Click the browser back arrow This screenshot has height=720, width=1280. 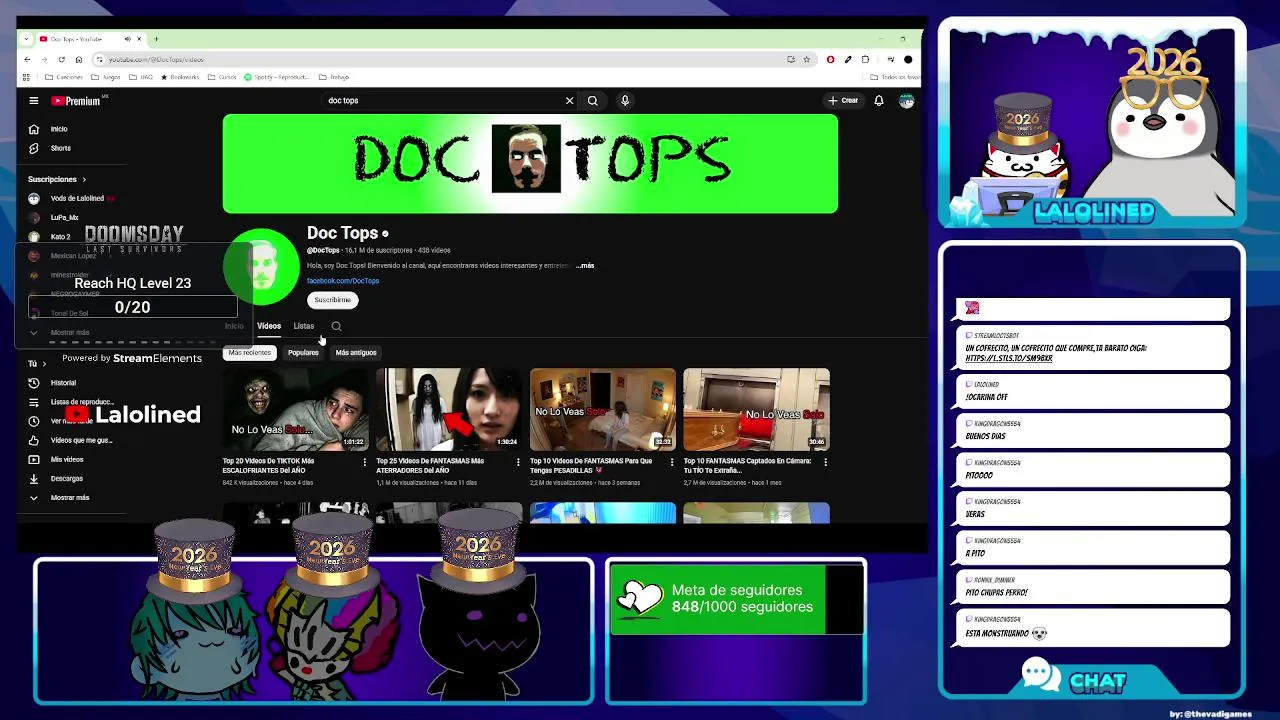tap(27, 59)
